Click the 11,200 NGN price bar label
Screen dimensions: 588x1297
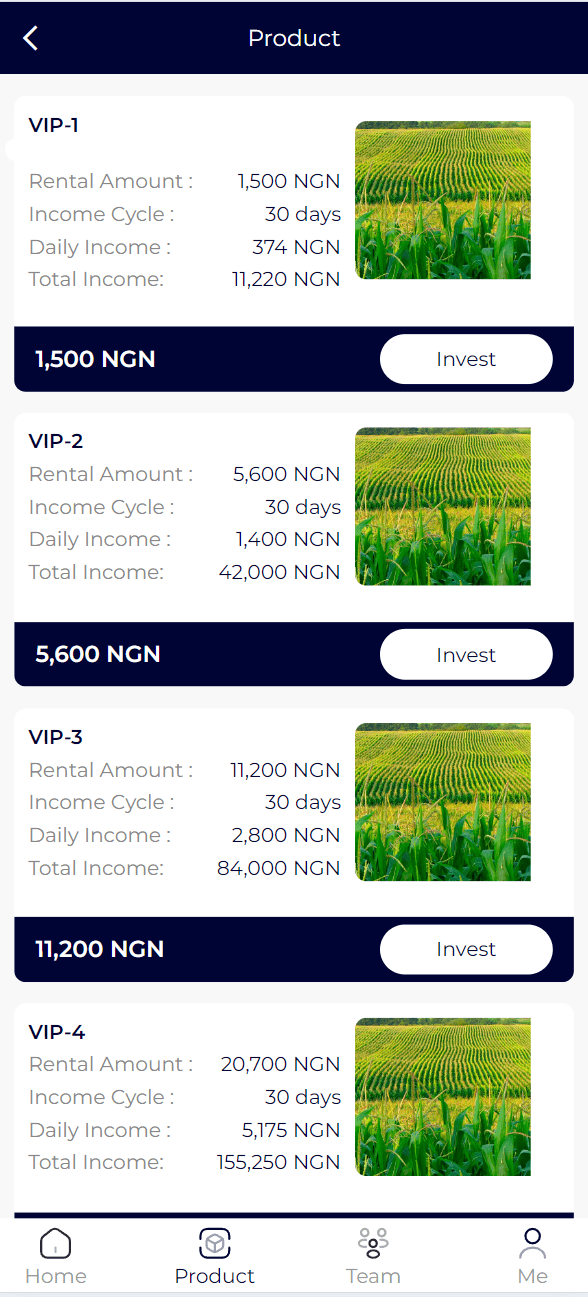click(99, 949)
